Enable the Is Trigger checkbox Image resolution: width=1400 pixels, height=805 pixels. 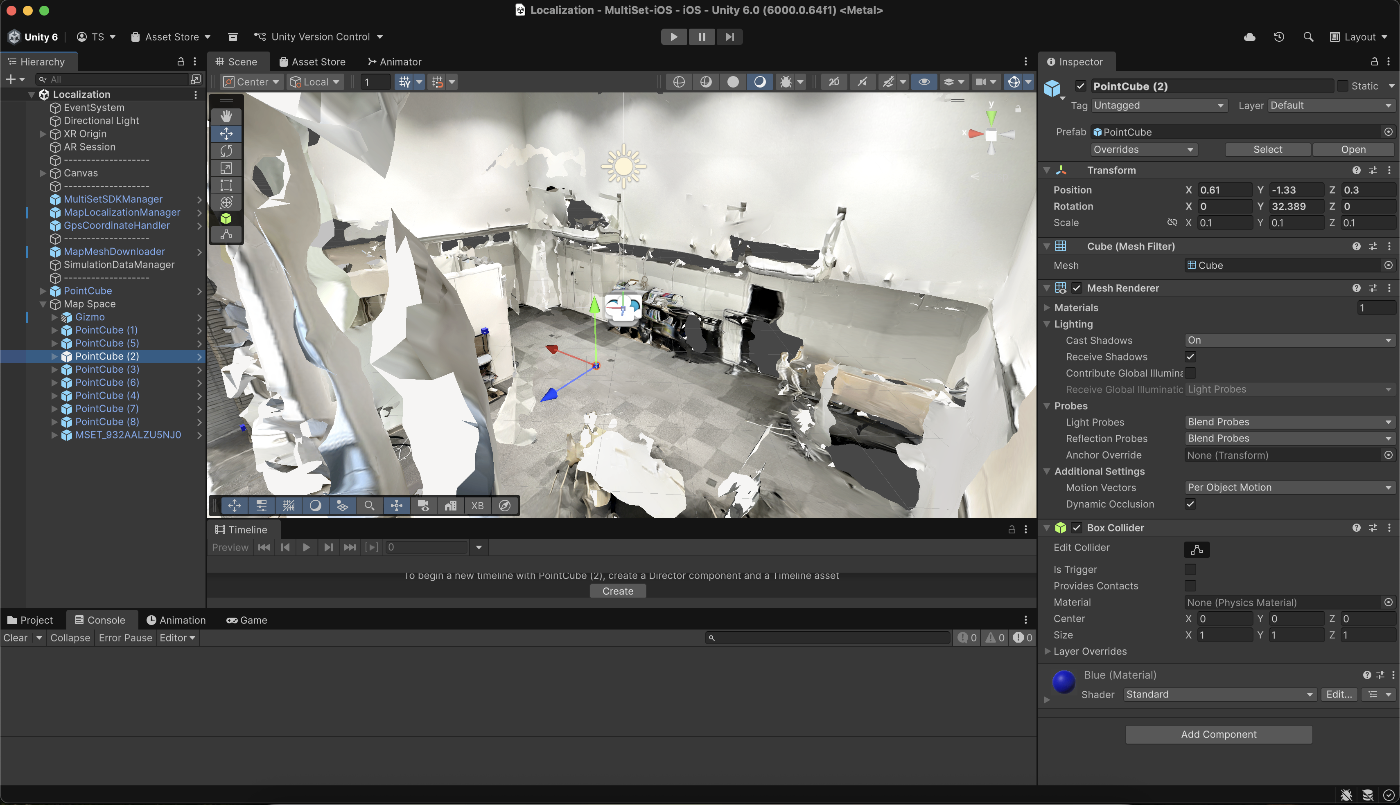[x=1190, y=570]
